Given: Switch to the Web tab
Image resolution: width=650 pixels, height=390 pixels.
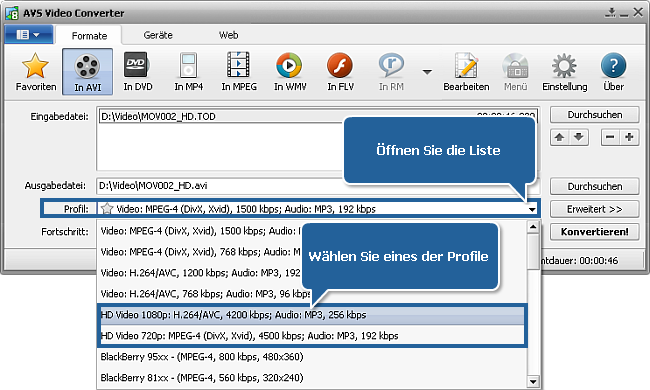Looking at the screenshot, I should click(x=228, y=35).
